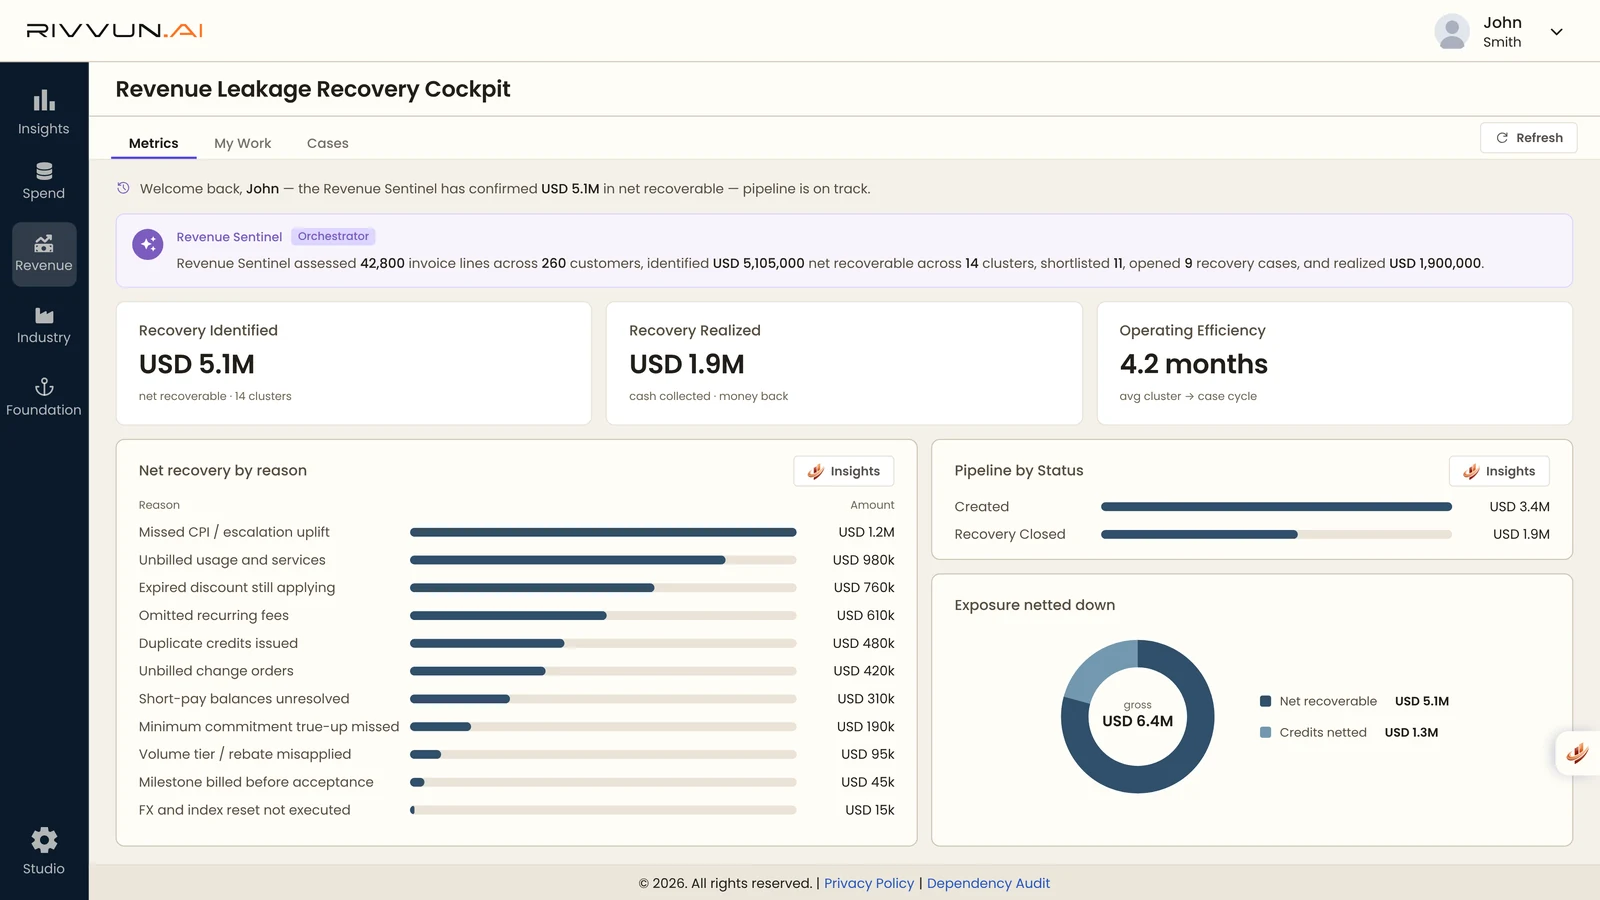The height and width of the screenshot is (900, 1600).
Task: Click the Missed CPI escalation uplift bar
Action: (603, 532)
